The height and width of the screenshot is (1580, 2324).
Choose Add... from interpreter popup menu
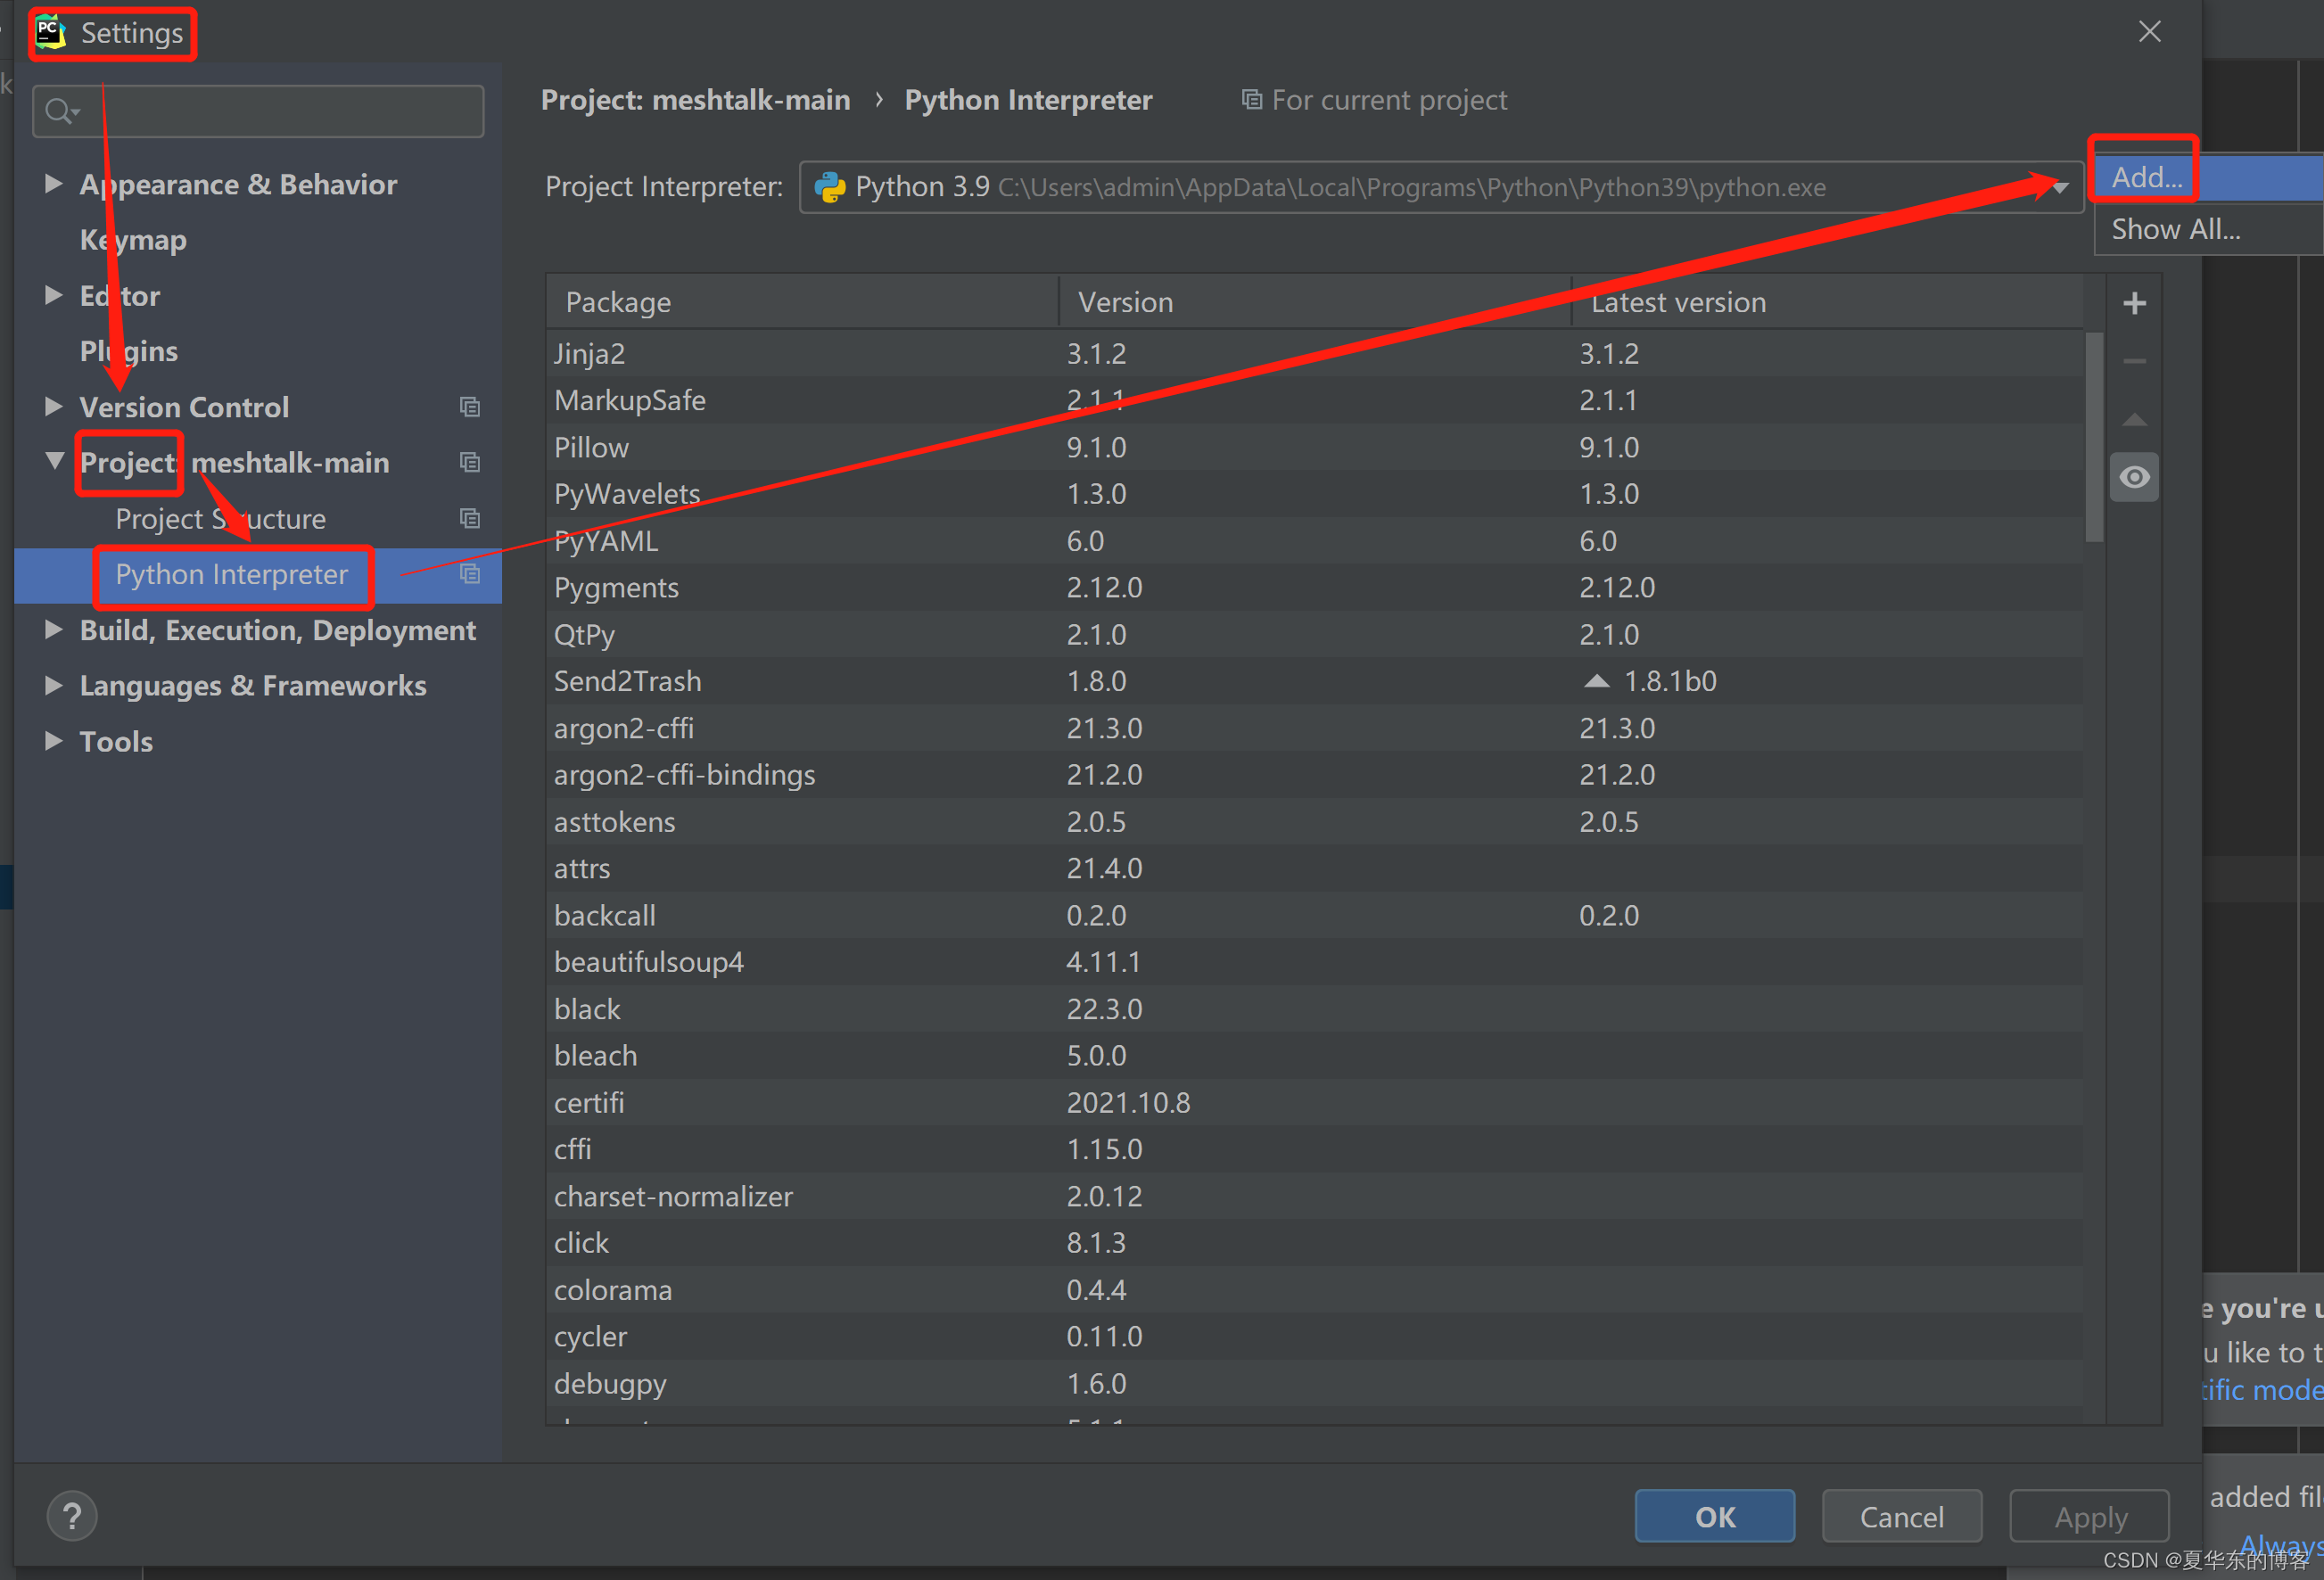tap(2146, 177)
